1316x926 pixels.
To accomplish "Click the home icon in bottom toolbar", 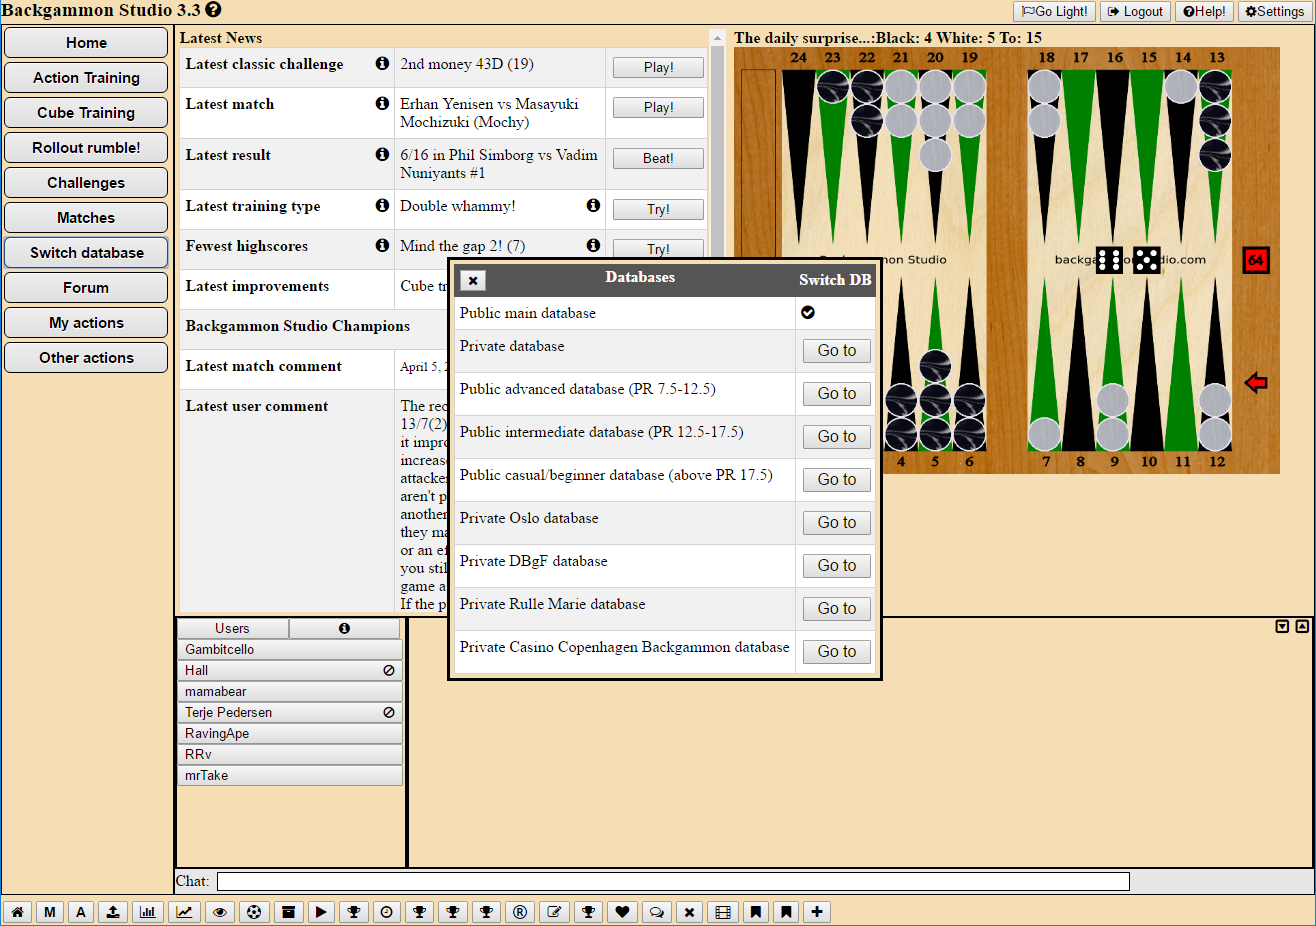I will (17, 912).
